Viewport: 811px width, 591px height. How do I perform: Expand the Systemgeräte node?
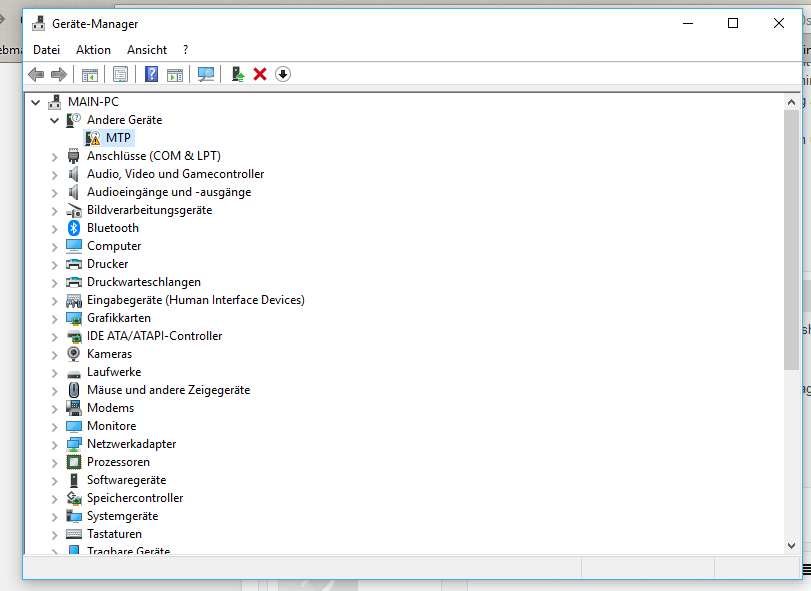click(55, 517)
